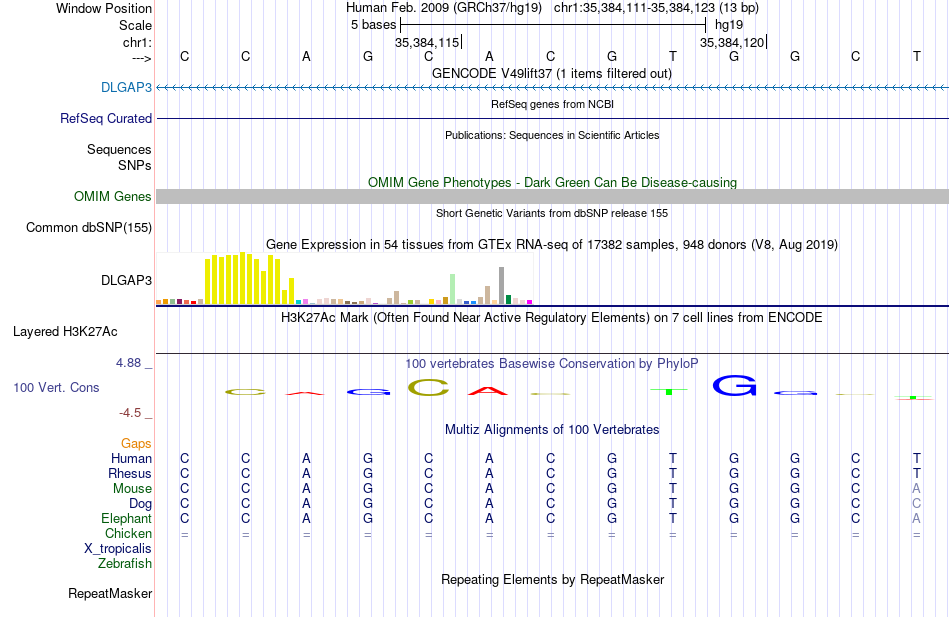Click the Sequences track label
The height and width of the screenshot is (617, 950).
tap(119, 149)
